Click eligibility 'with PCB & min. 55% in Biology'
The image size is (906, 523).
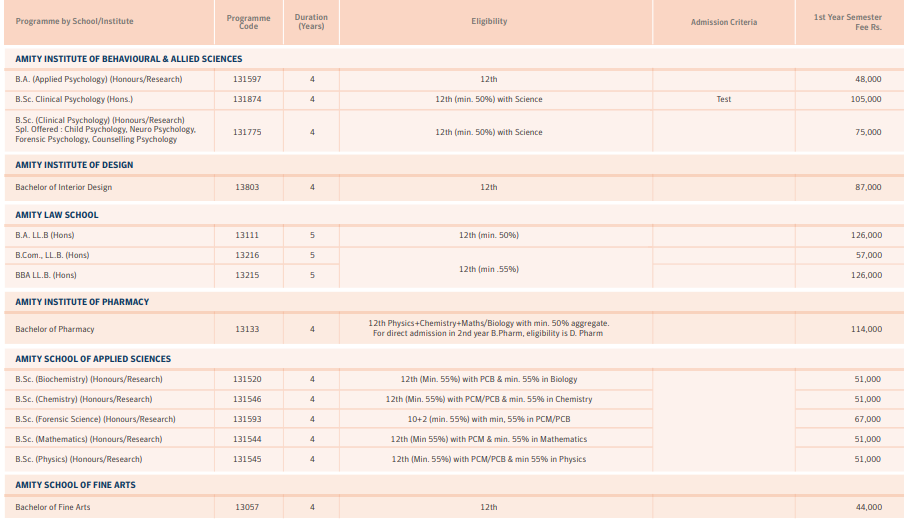click(520, 380)
